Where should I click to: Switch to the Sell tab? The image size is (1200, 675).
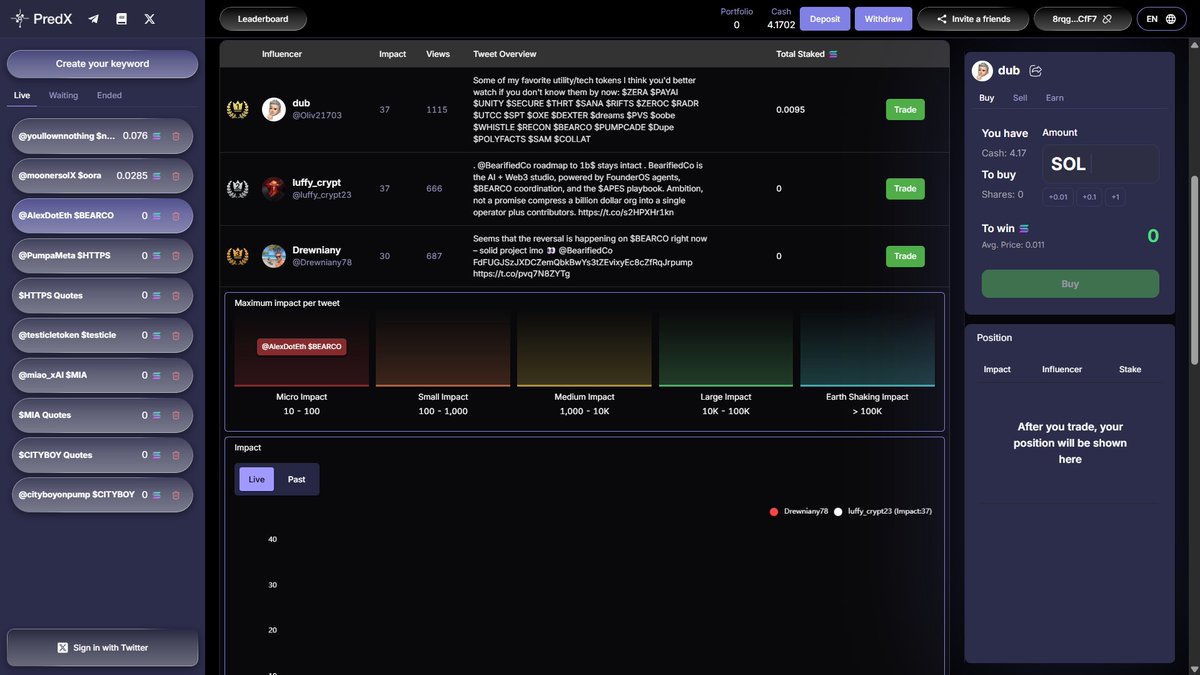[x=1019, y=97]
